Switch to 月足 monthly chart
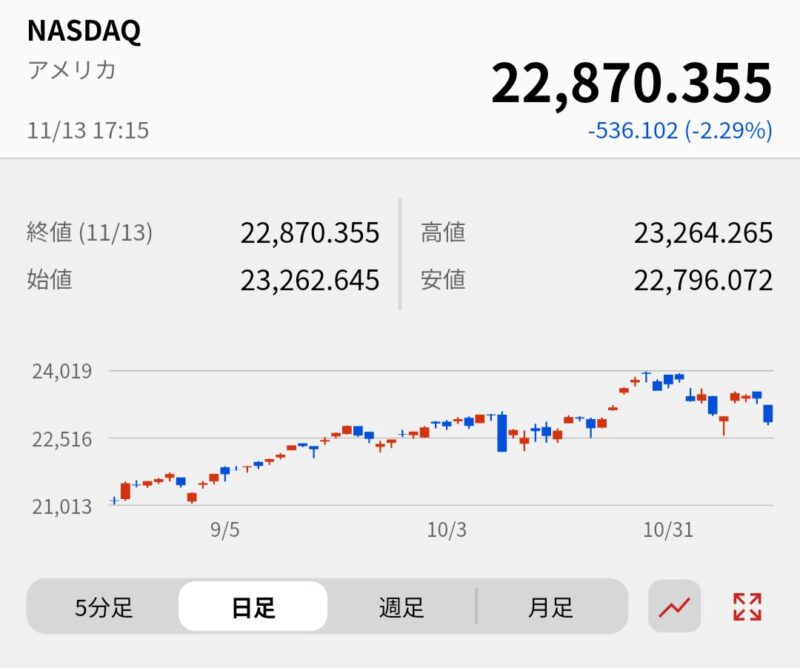 551,607
